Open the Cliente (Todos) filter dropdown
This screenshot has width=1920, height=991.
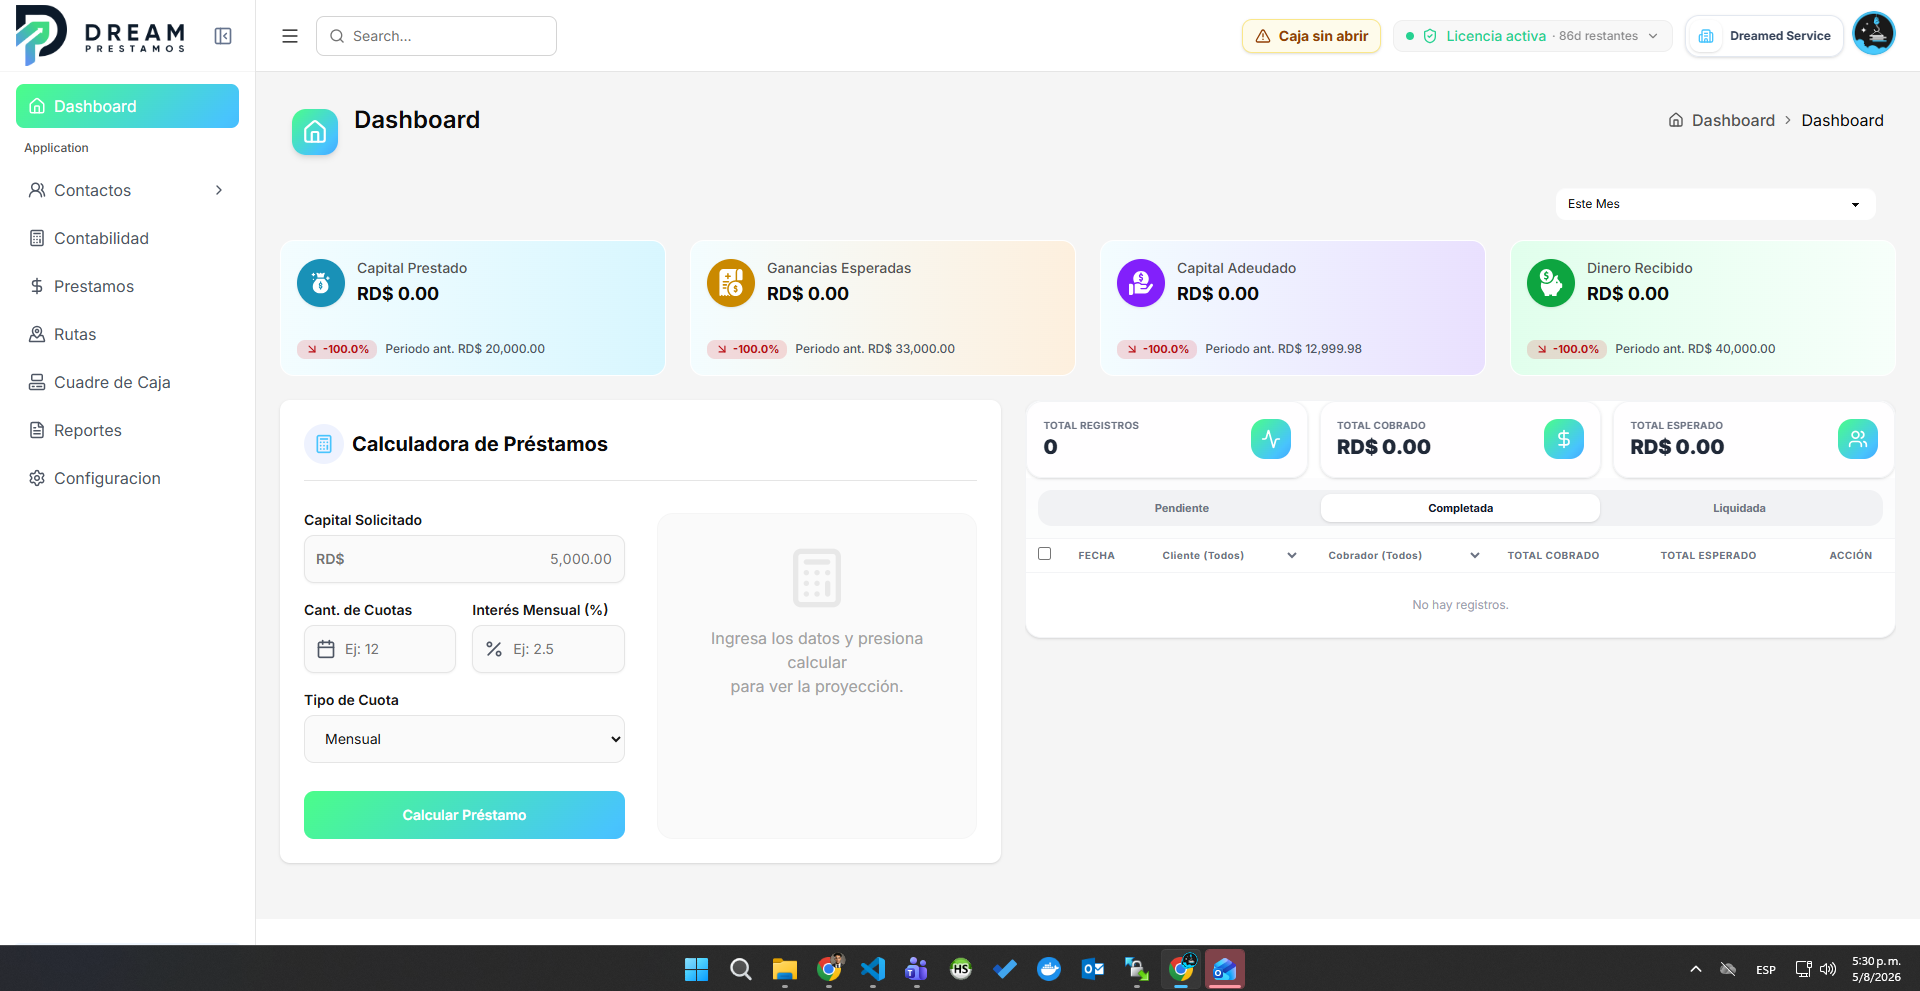coord(1229,555)
